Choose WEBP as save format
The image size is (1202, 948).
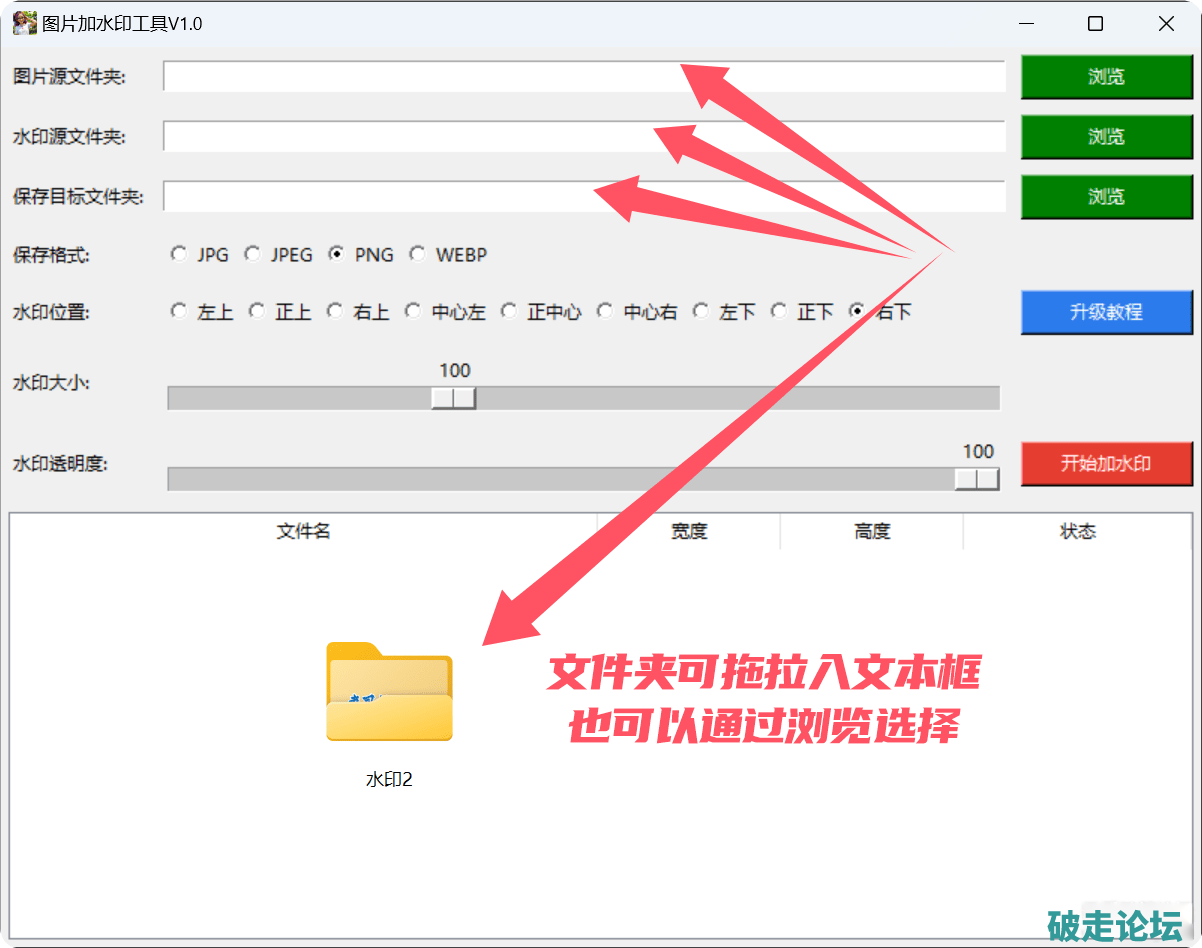pyautogui.click(x=417, y=254)
